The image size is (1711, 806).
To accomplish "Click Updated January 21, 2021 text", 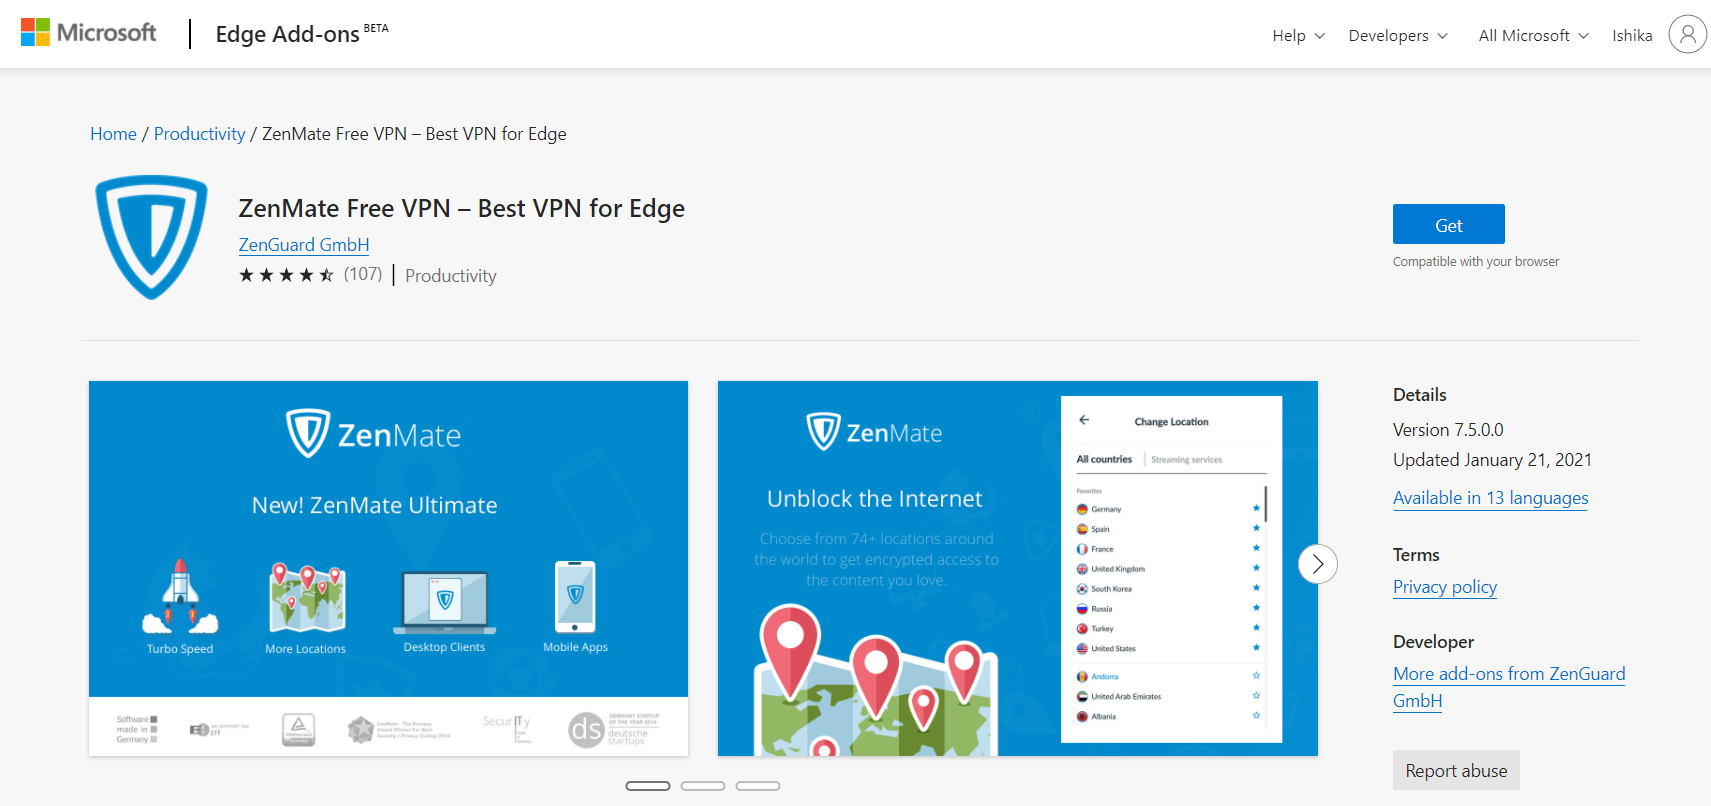I will 1492,460.
